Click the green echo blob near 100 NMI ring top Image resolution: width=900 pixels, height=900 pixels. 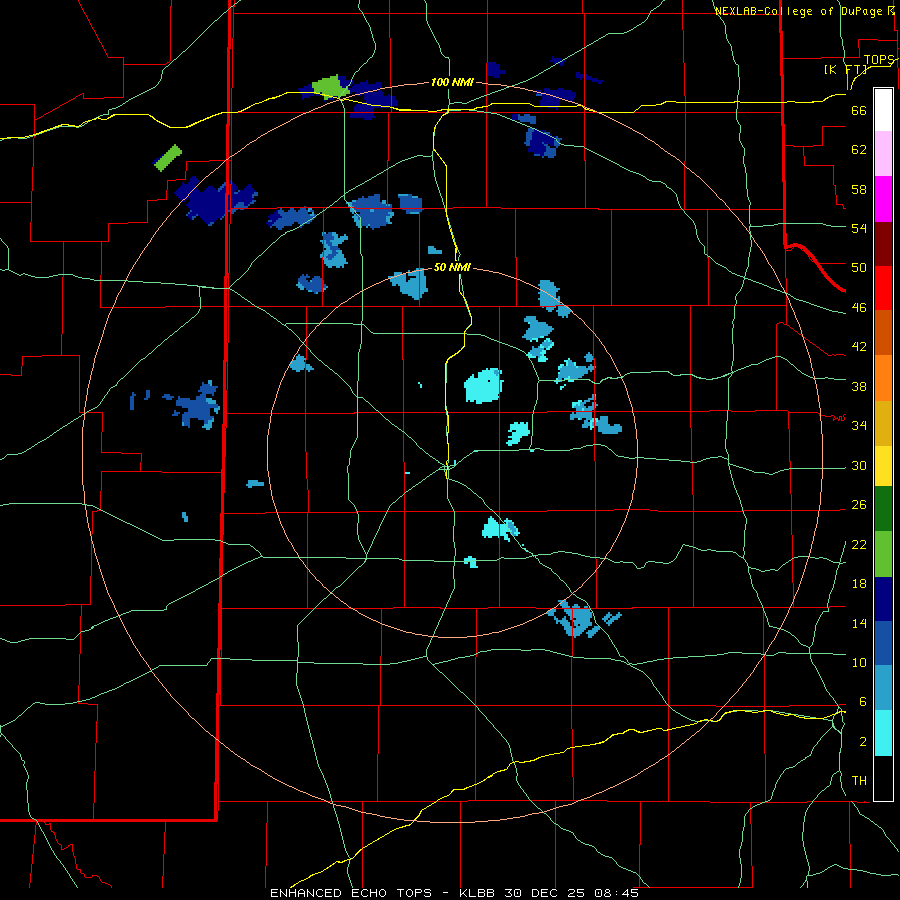pos(331,87)
